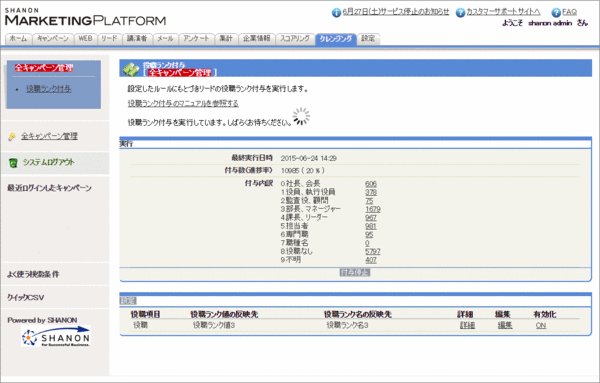Click the count 407 for 不明
The width and height of the screenshot is (600, 383).
(371, 260)
